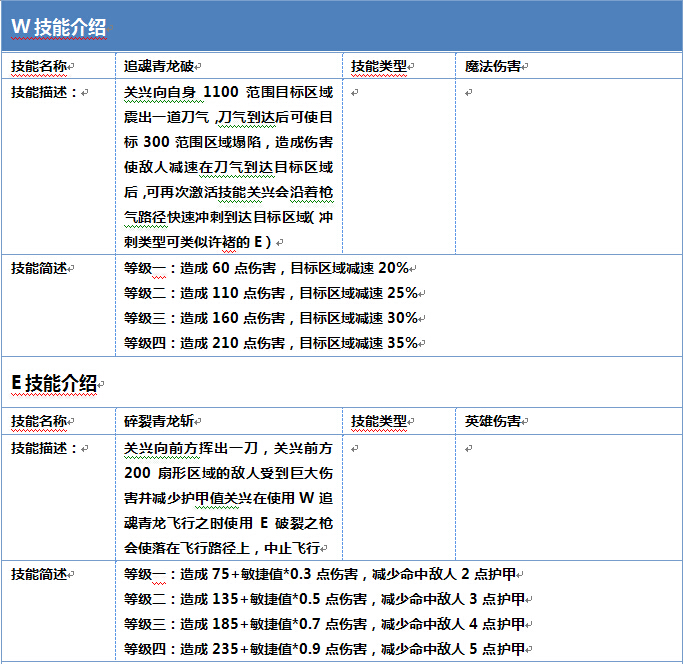Screen dimensions: 684x664
Task: Click the line '震出一道刀气,刀气到达后可使目'
Action: pyautogui.click(x=229, y=117)
